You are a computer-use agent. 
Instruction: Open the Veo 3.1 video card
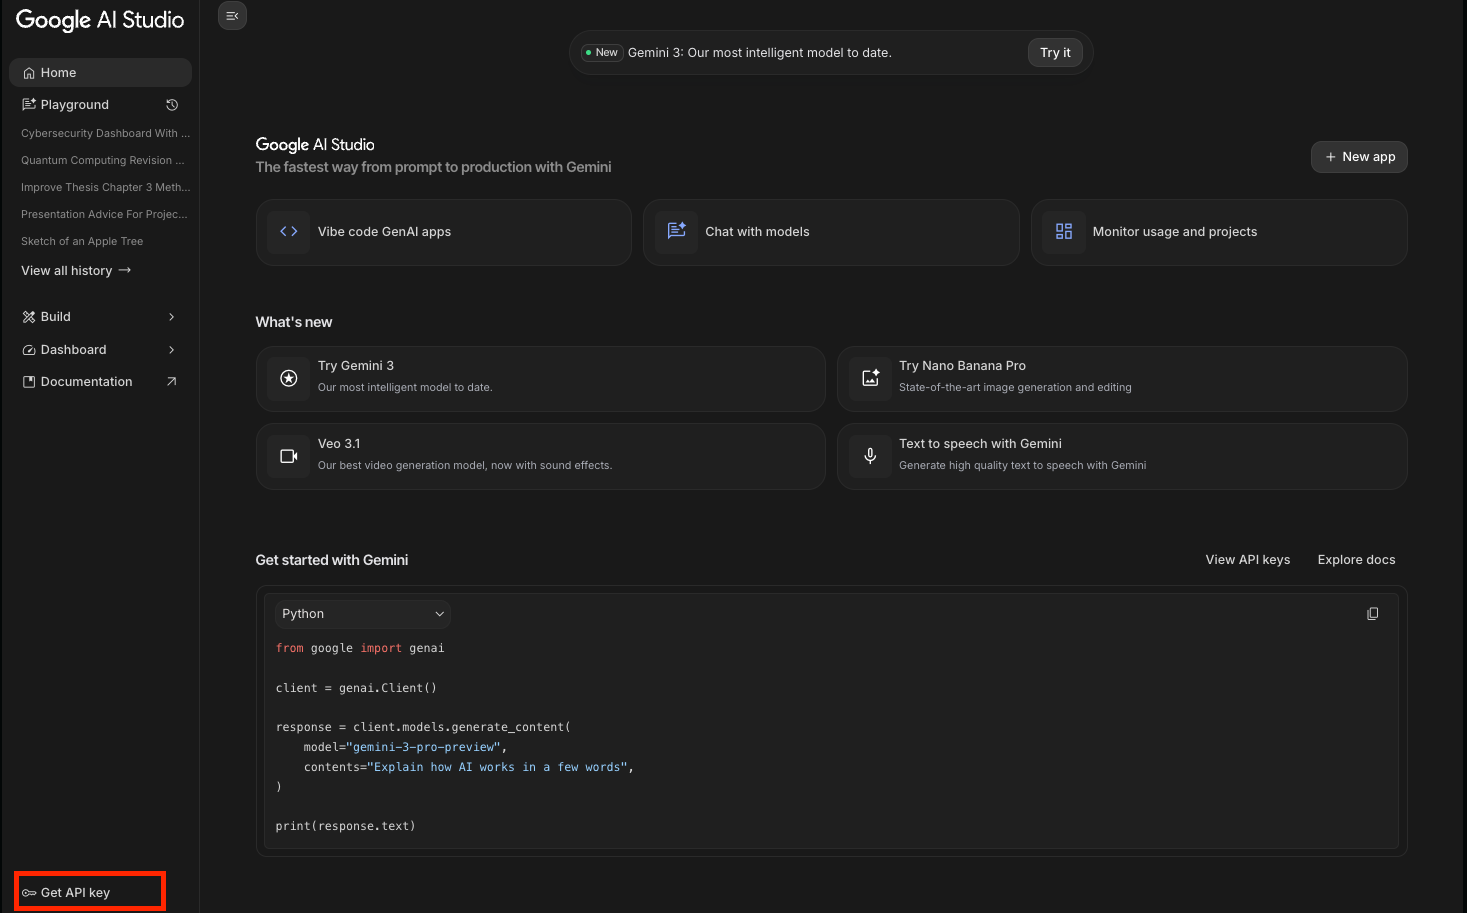point(540,456)
